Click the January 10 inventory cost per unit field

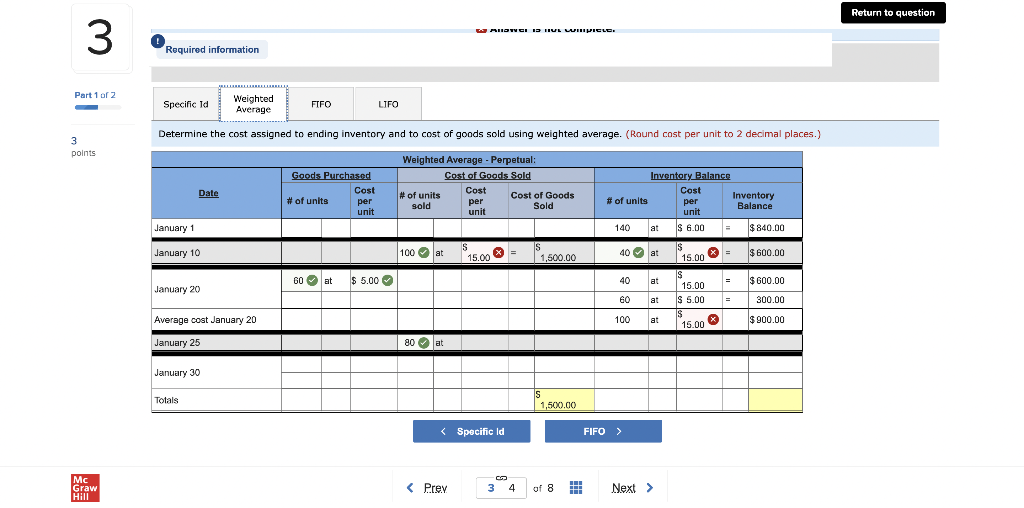click(x=699, y=253)
